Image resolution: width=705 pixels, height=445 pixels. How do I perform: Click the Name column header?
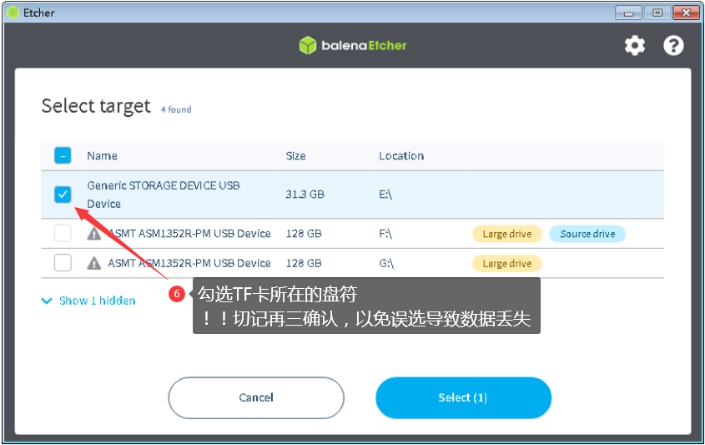[x=102, y=156]
